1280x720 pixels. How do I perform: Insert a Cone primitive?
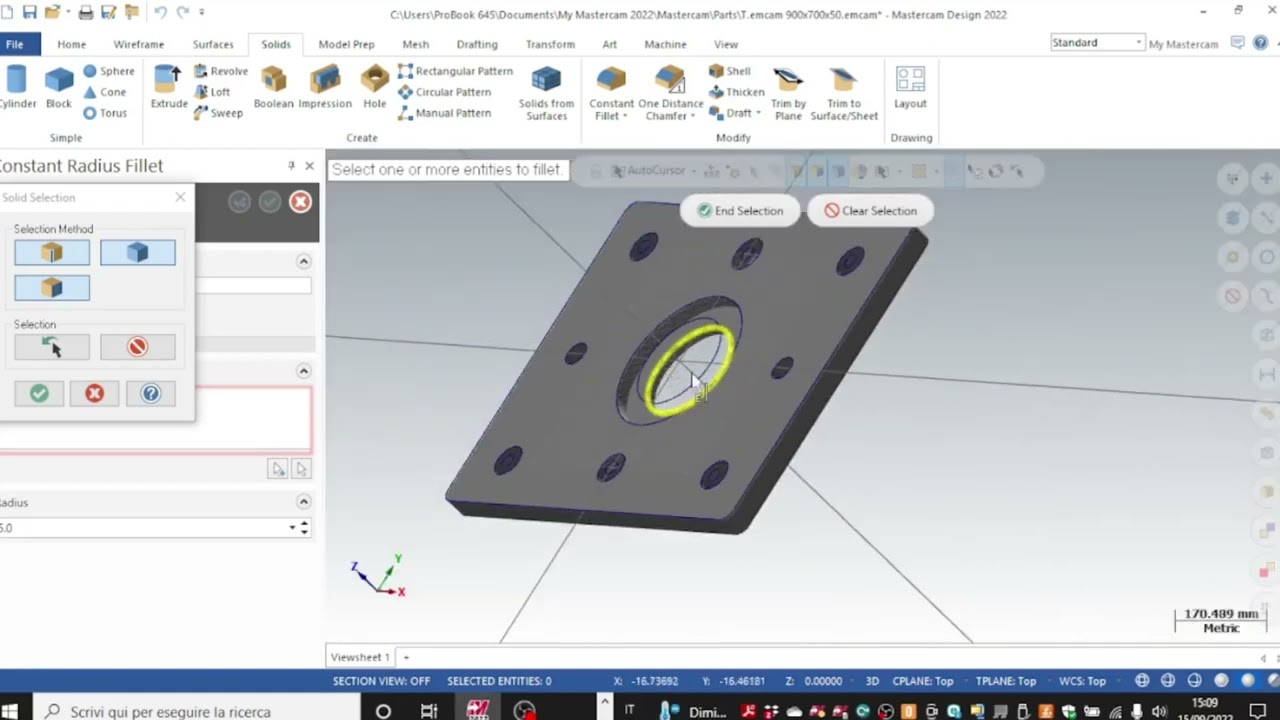tap(105, 92)
